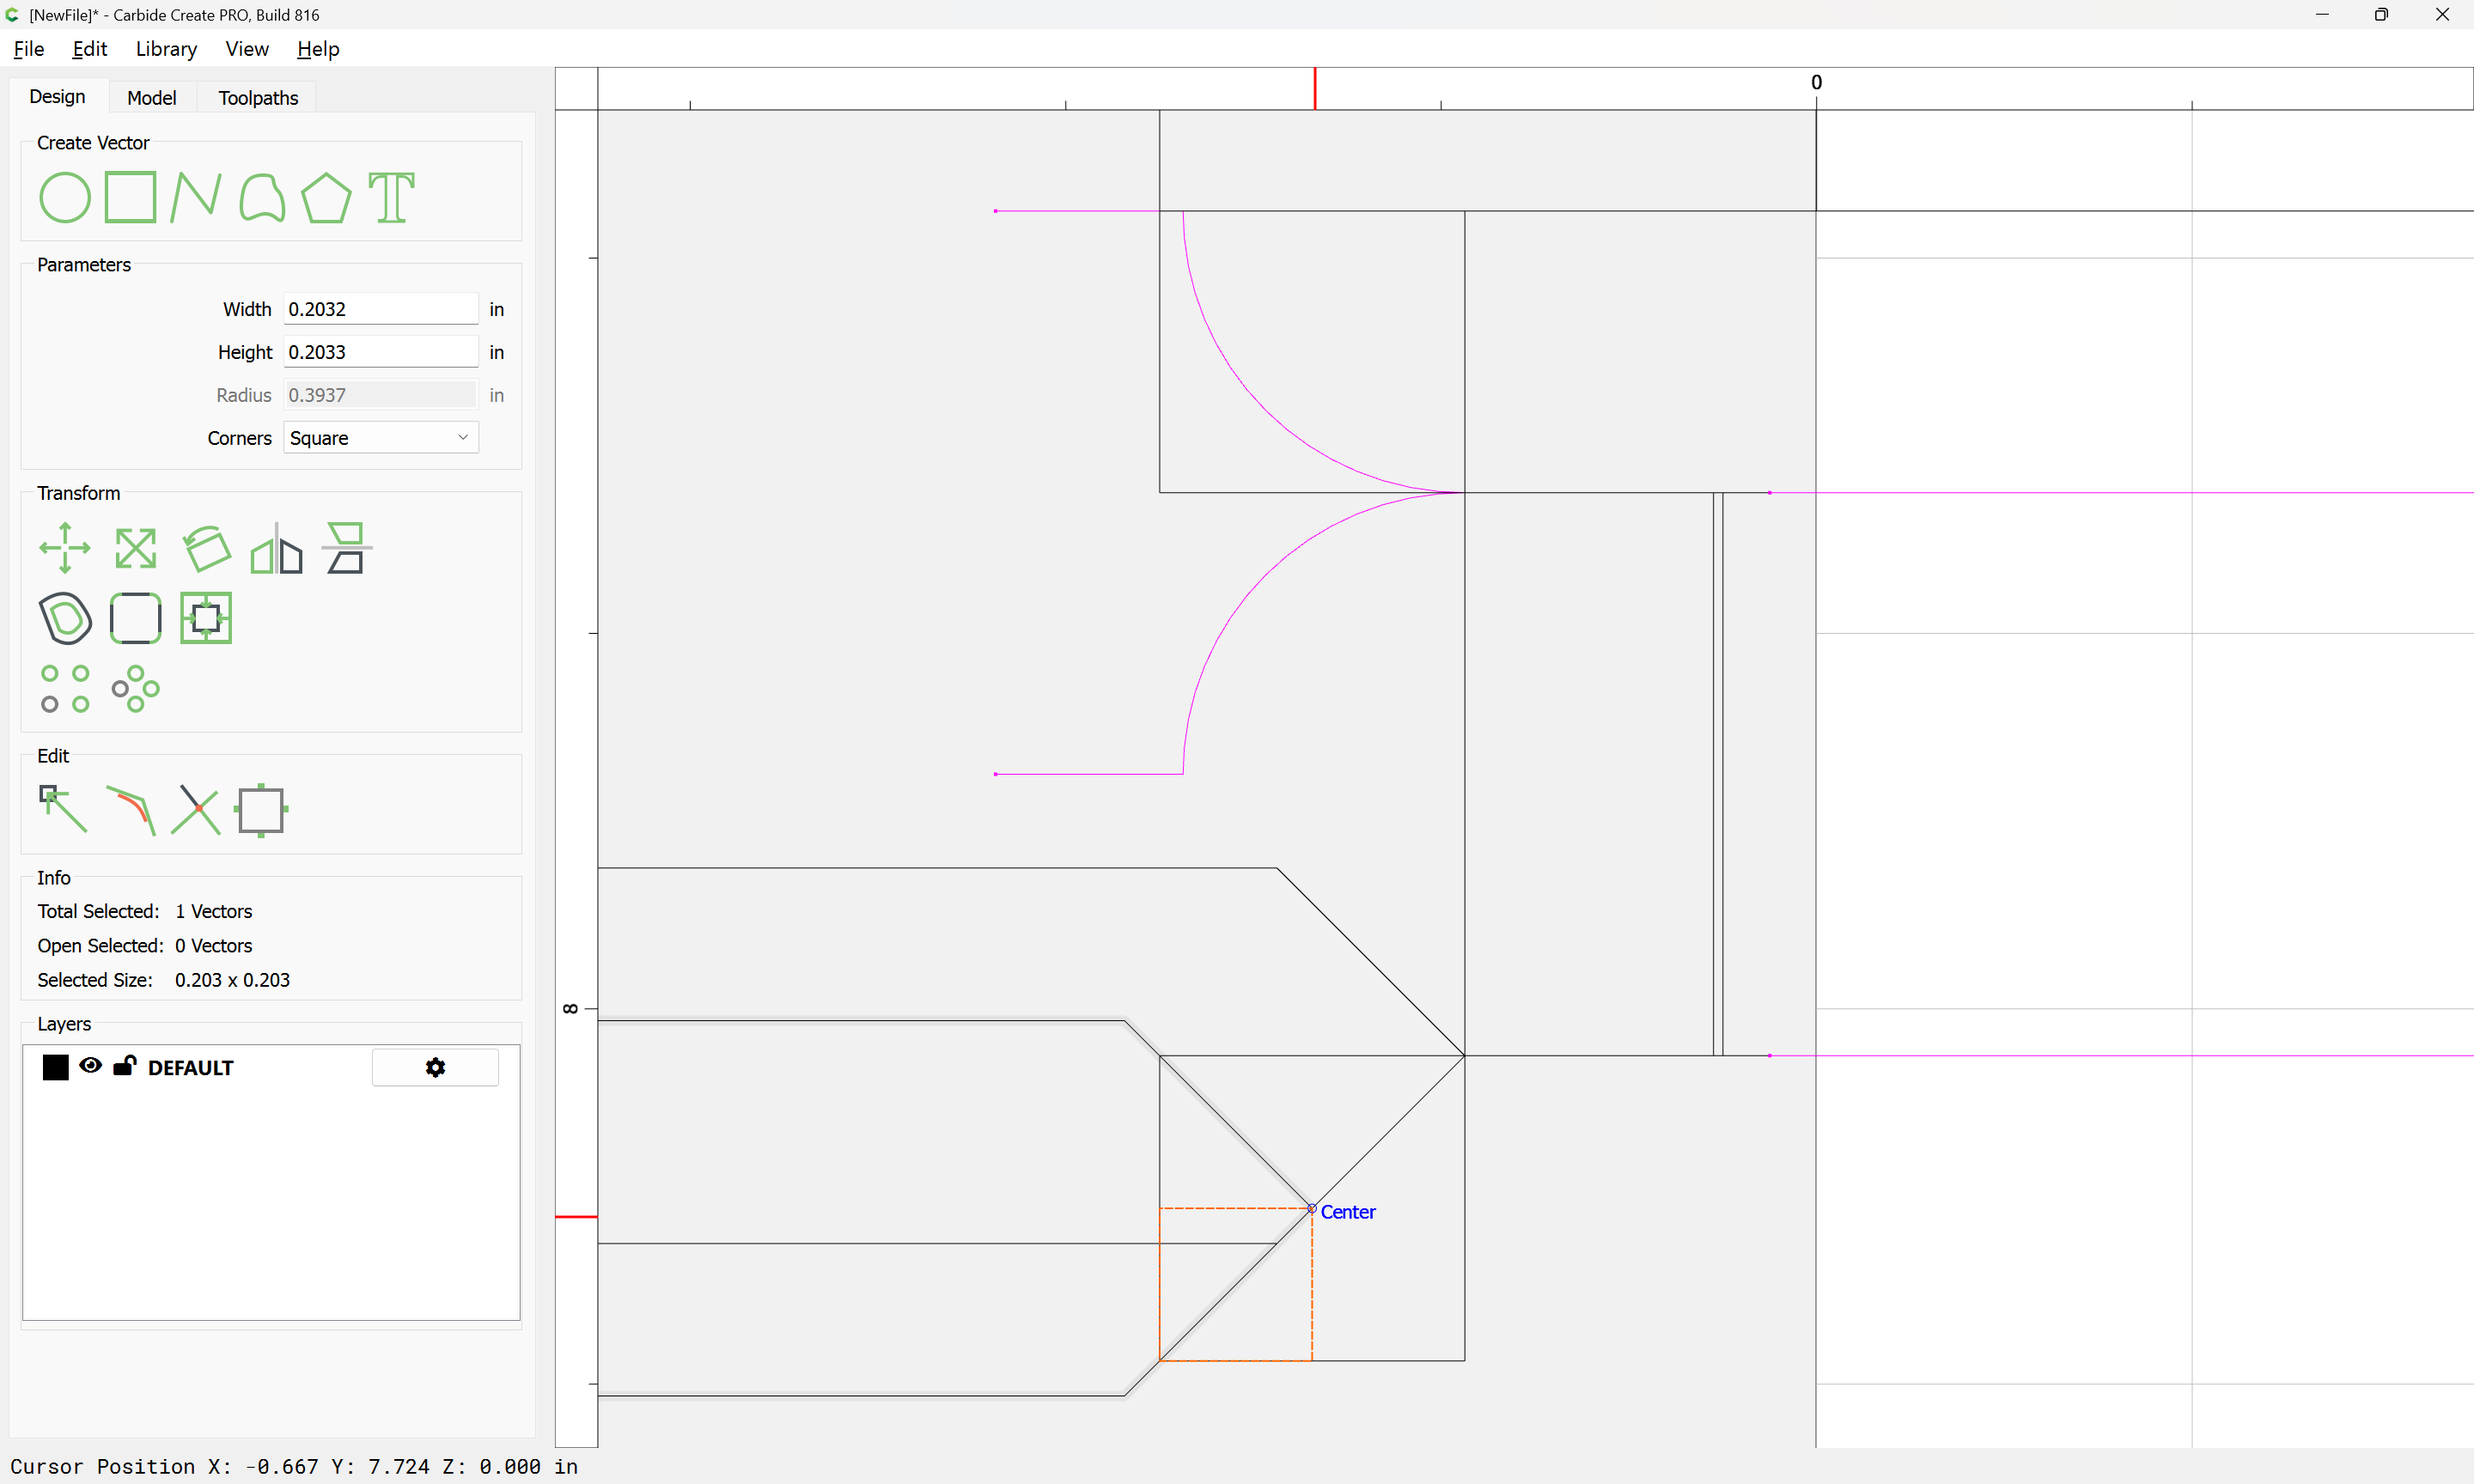
Task: Activate the Node Edit tool
Action: (x=63, y=809)
